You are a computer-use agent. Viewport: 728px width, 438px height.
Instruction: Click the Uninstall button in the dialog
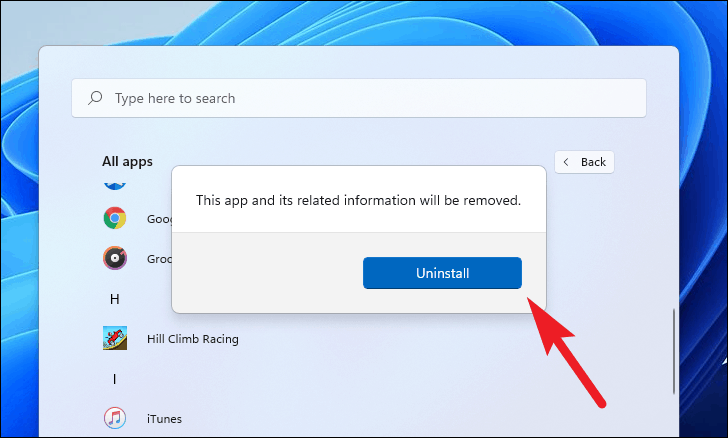(442, 273)
